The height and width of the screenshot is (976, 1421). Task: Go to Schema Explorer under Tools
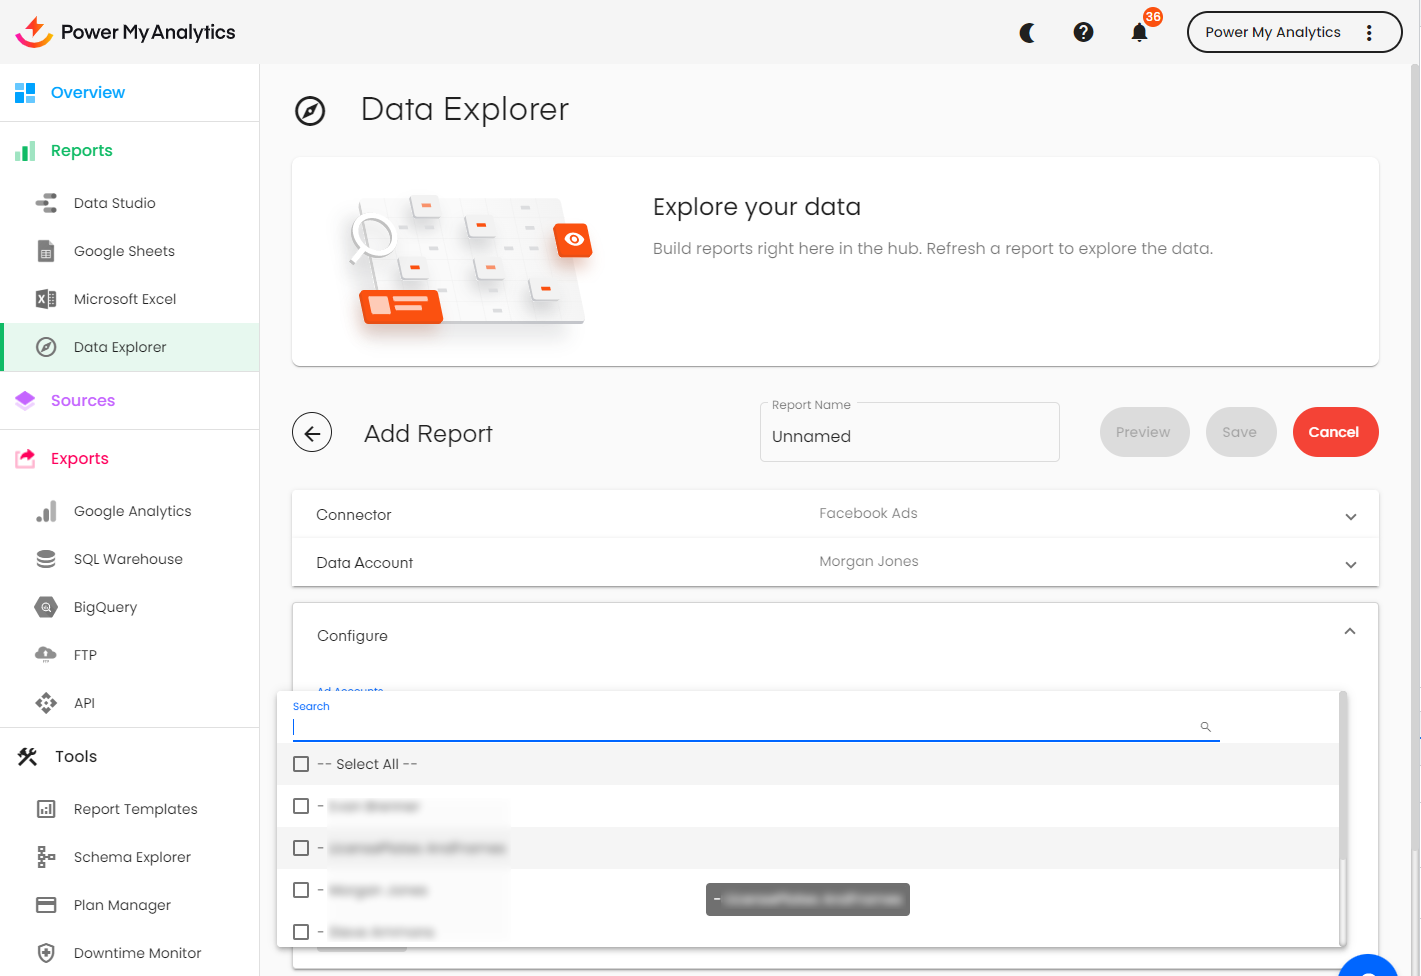(132, 857)
